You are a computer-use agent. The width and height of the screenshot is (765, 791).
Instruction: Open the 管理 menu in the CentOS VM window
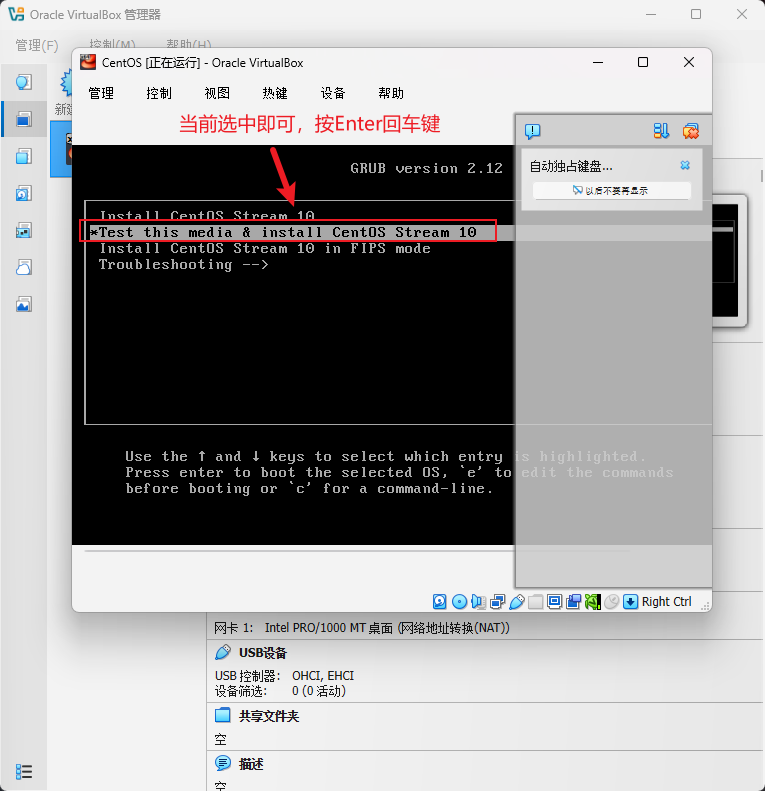coord(101,93)
